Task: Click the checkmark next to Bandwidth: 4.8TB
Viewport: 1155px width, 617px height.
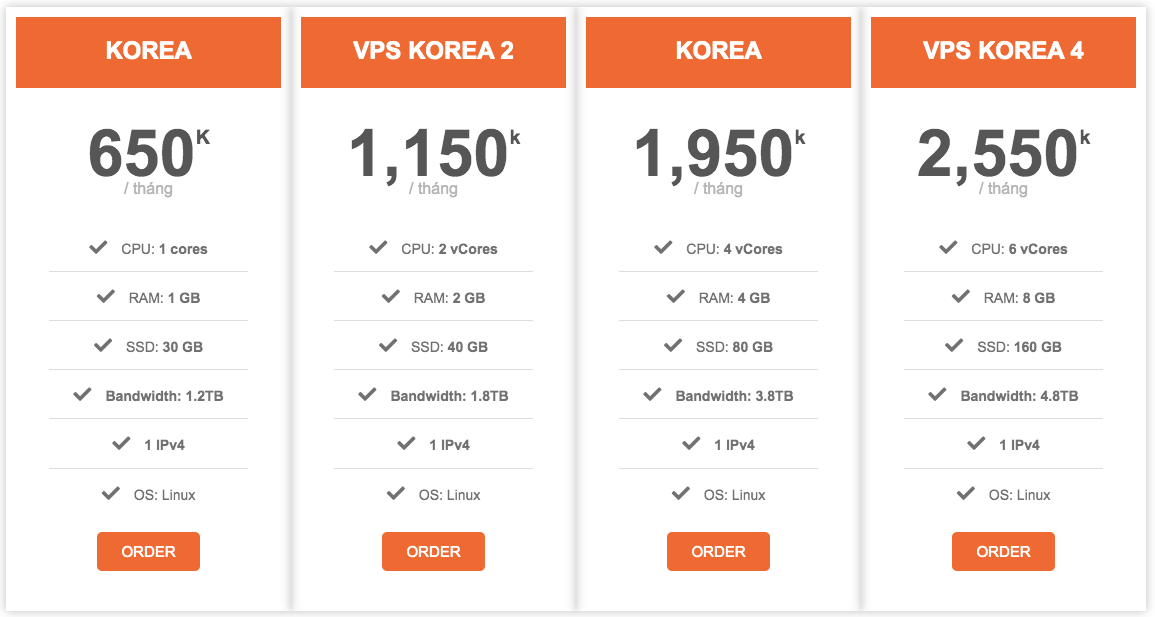Action: [x=937, y=395]
